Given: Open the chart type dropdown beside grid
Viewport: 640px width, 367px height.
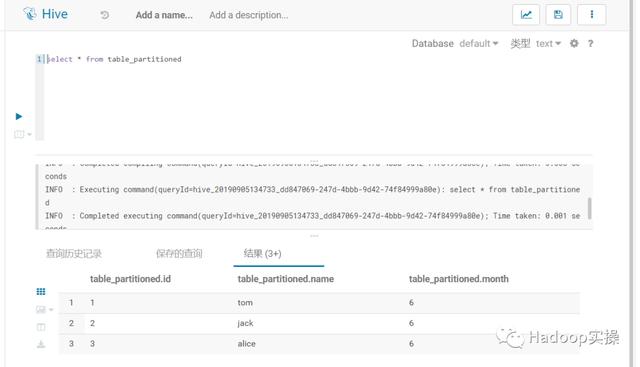Looking at the screenshot, I should point(44,309).
